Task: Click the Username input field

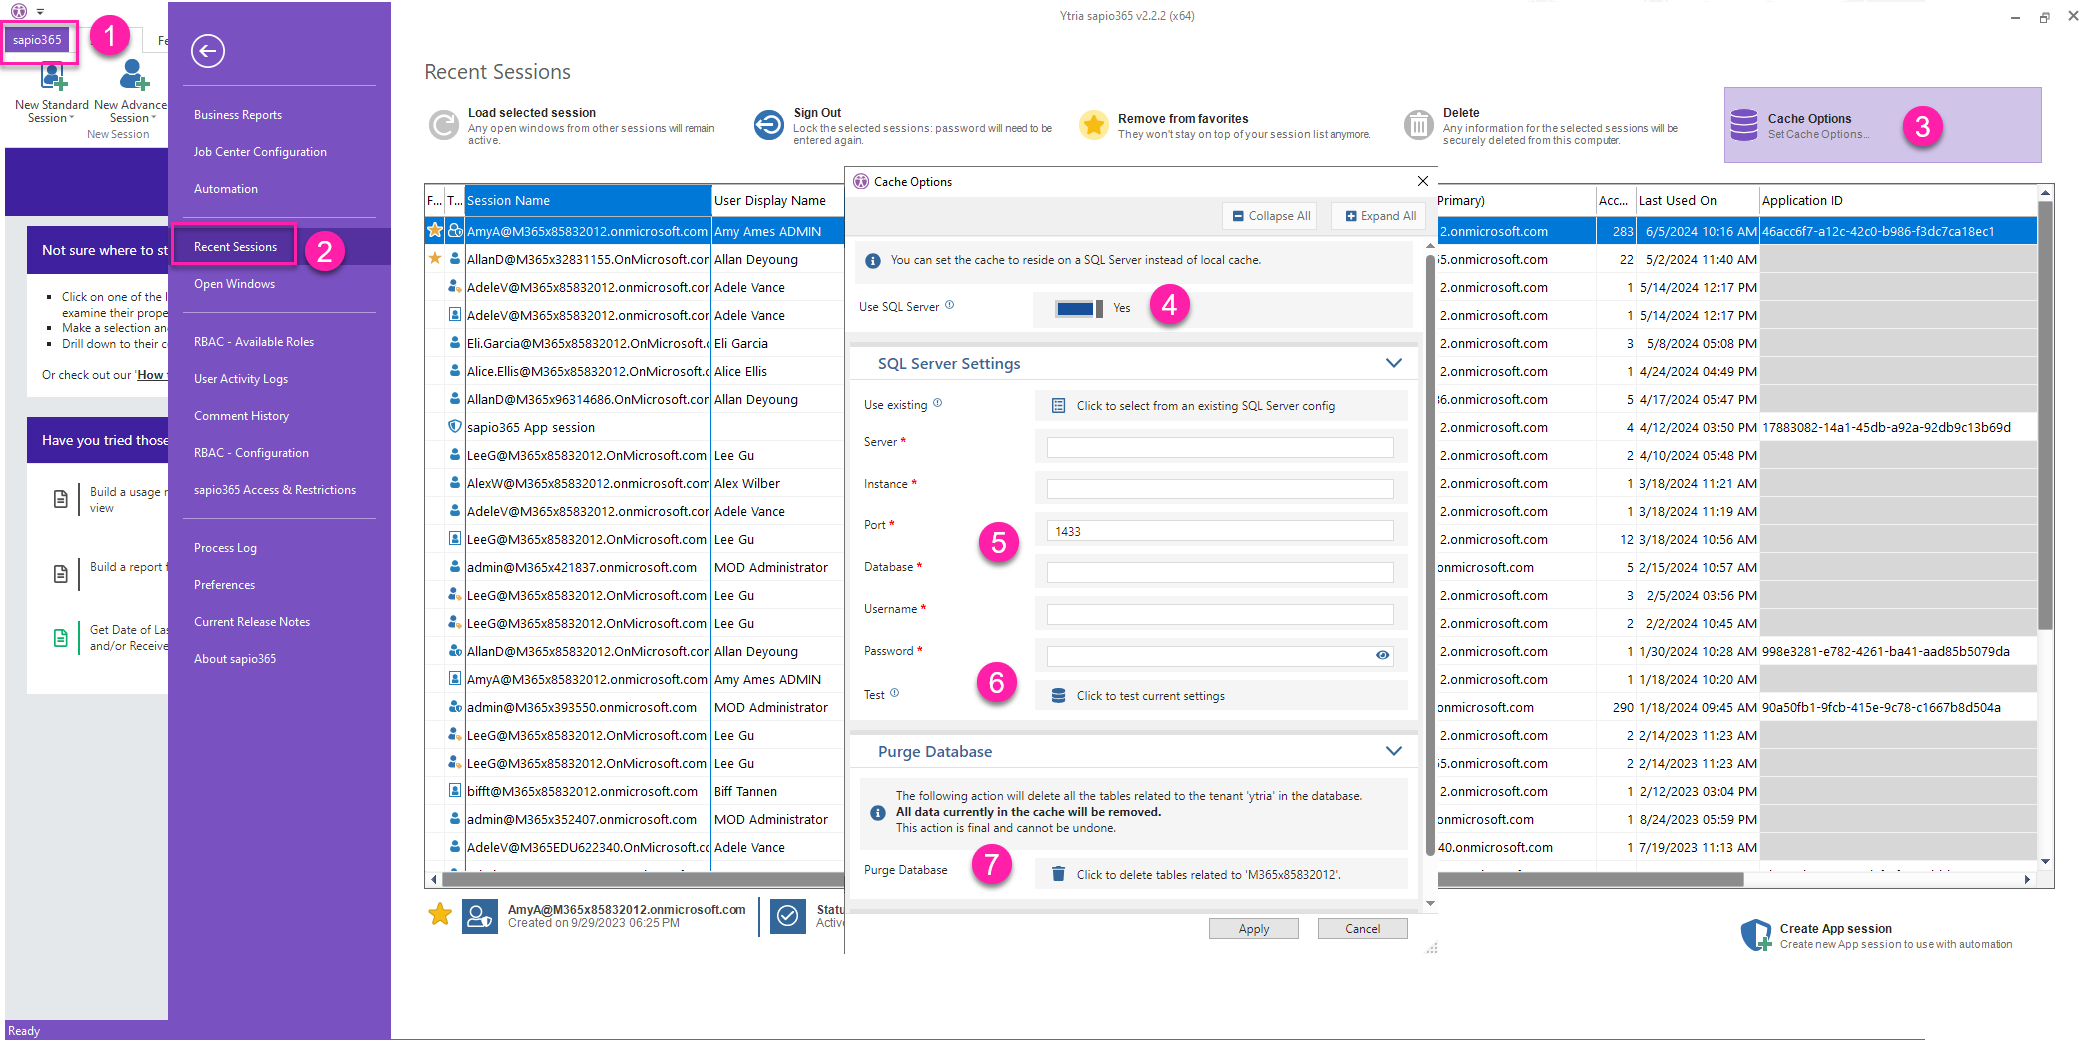Action: (x=1220, y=614)
